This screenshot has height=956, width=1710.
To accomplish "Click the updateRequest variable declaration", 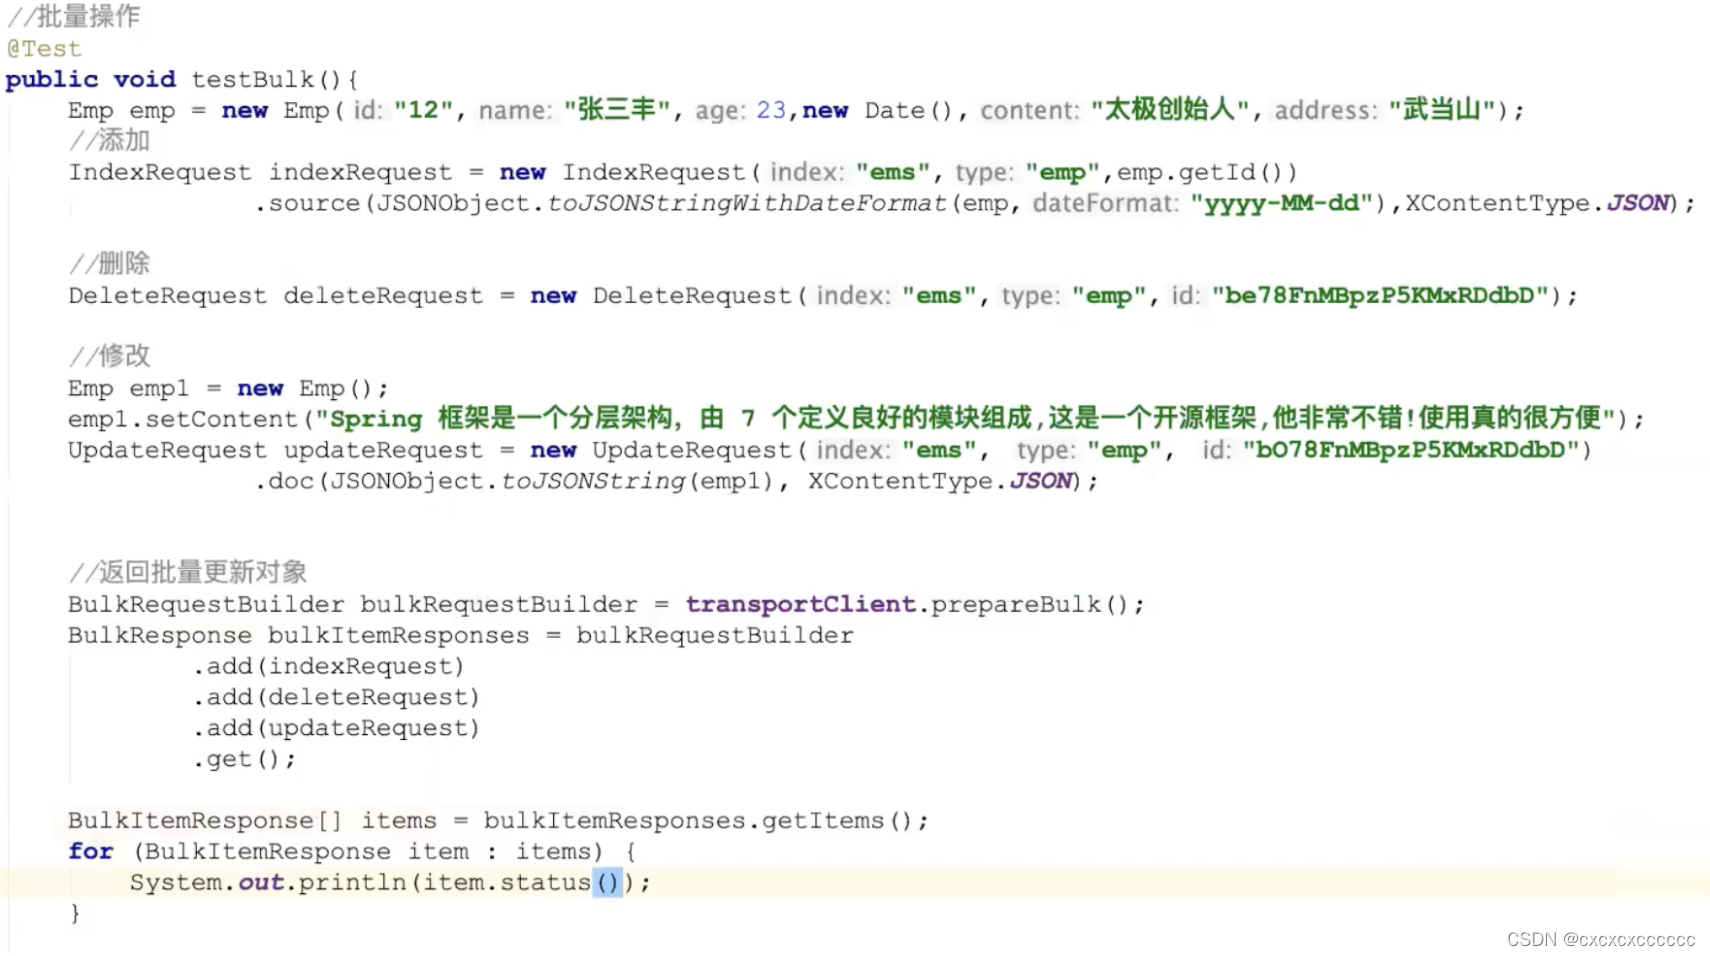I will [383, 450].
